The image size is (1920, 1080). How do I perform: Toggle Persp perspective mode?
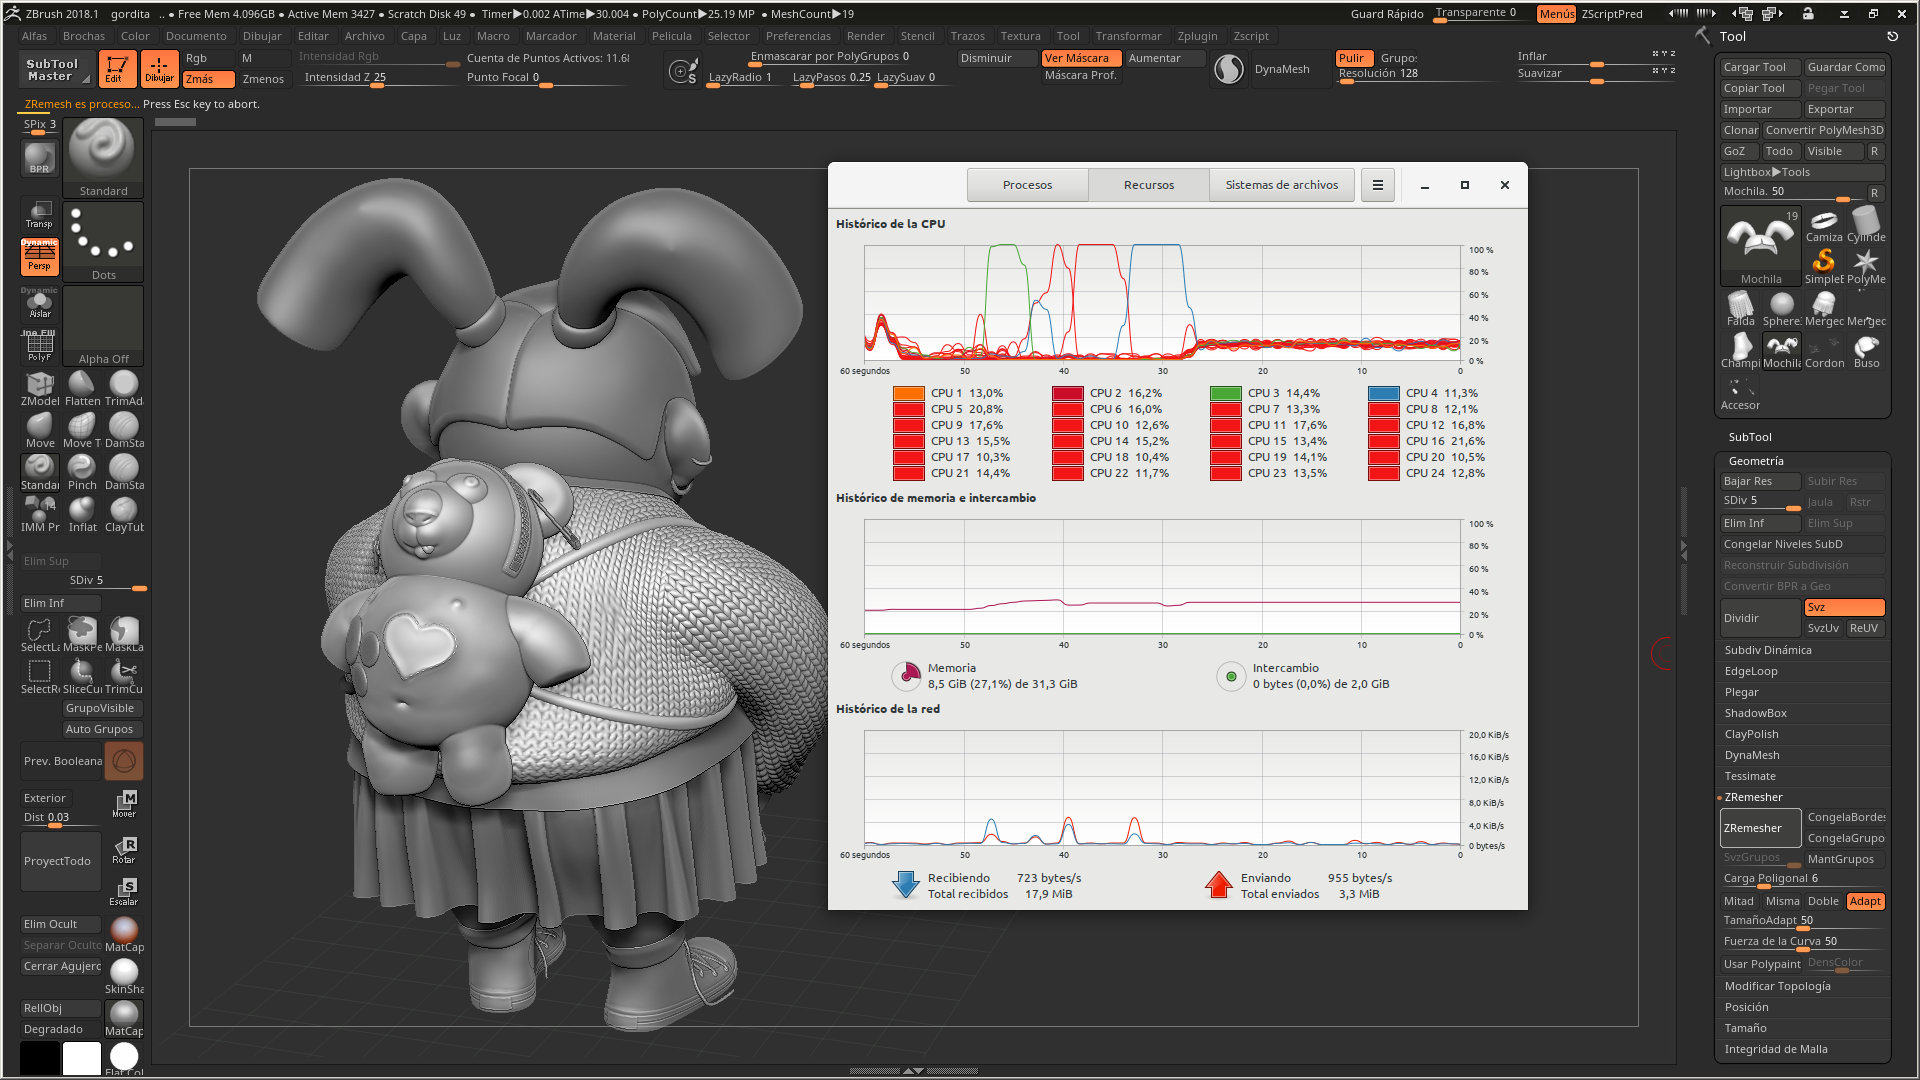[40, 257]
